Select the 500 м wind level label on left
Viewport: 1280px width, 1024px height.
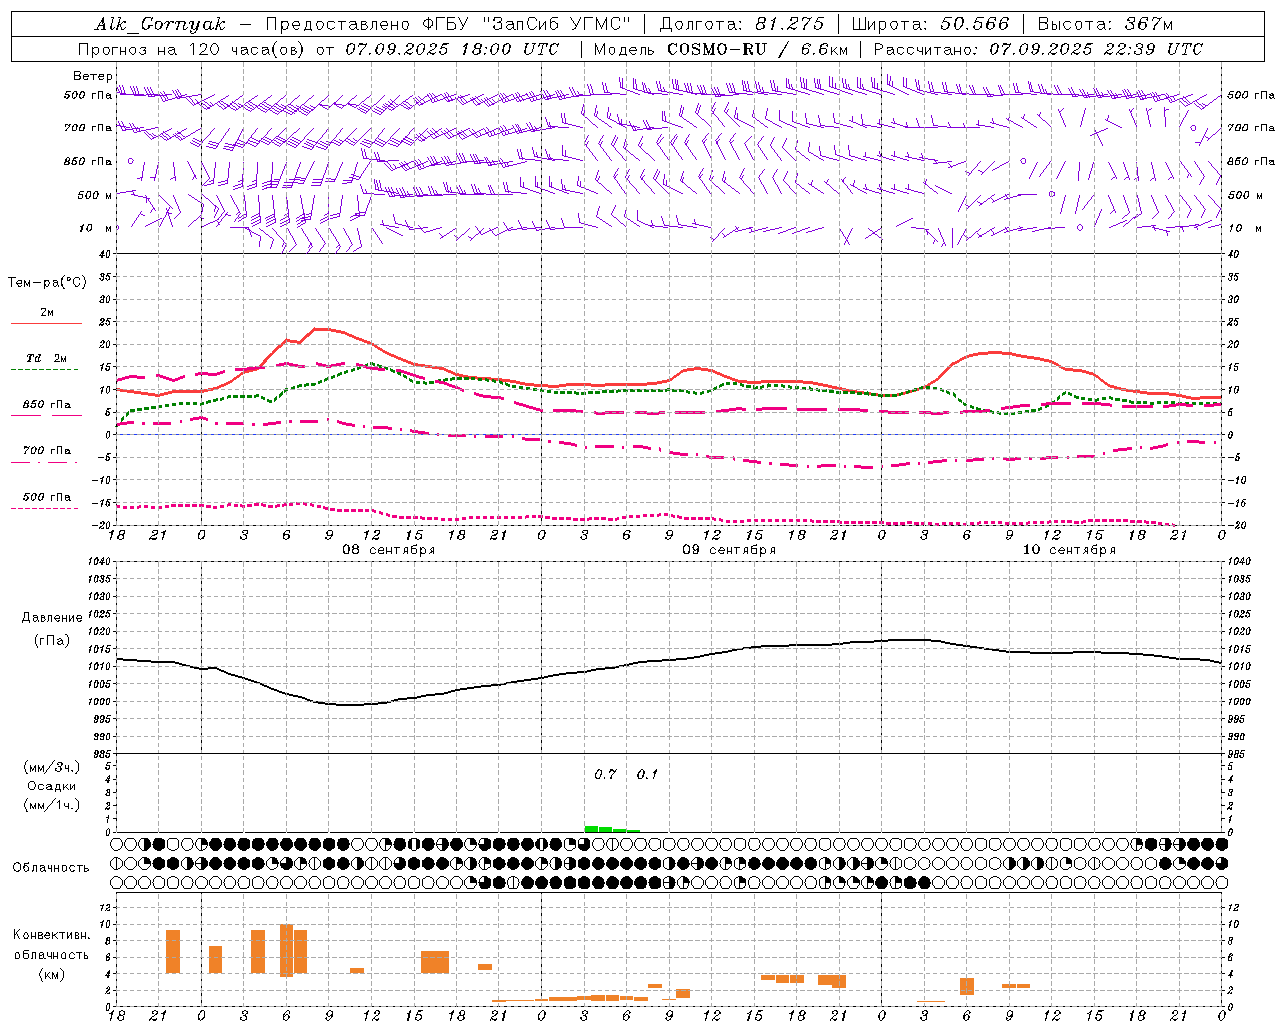pos(95,195)
